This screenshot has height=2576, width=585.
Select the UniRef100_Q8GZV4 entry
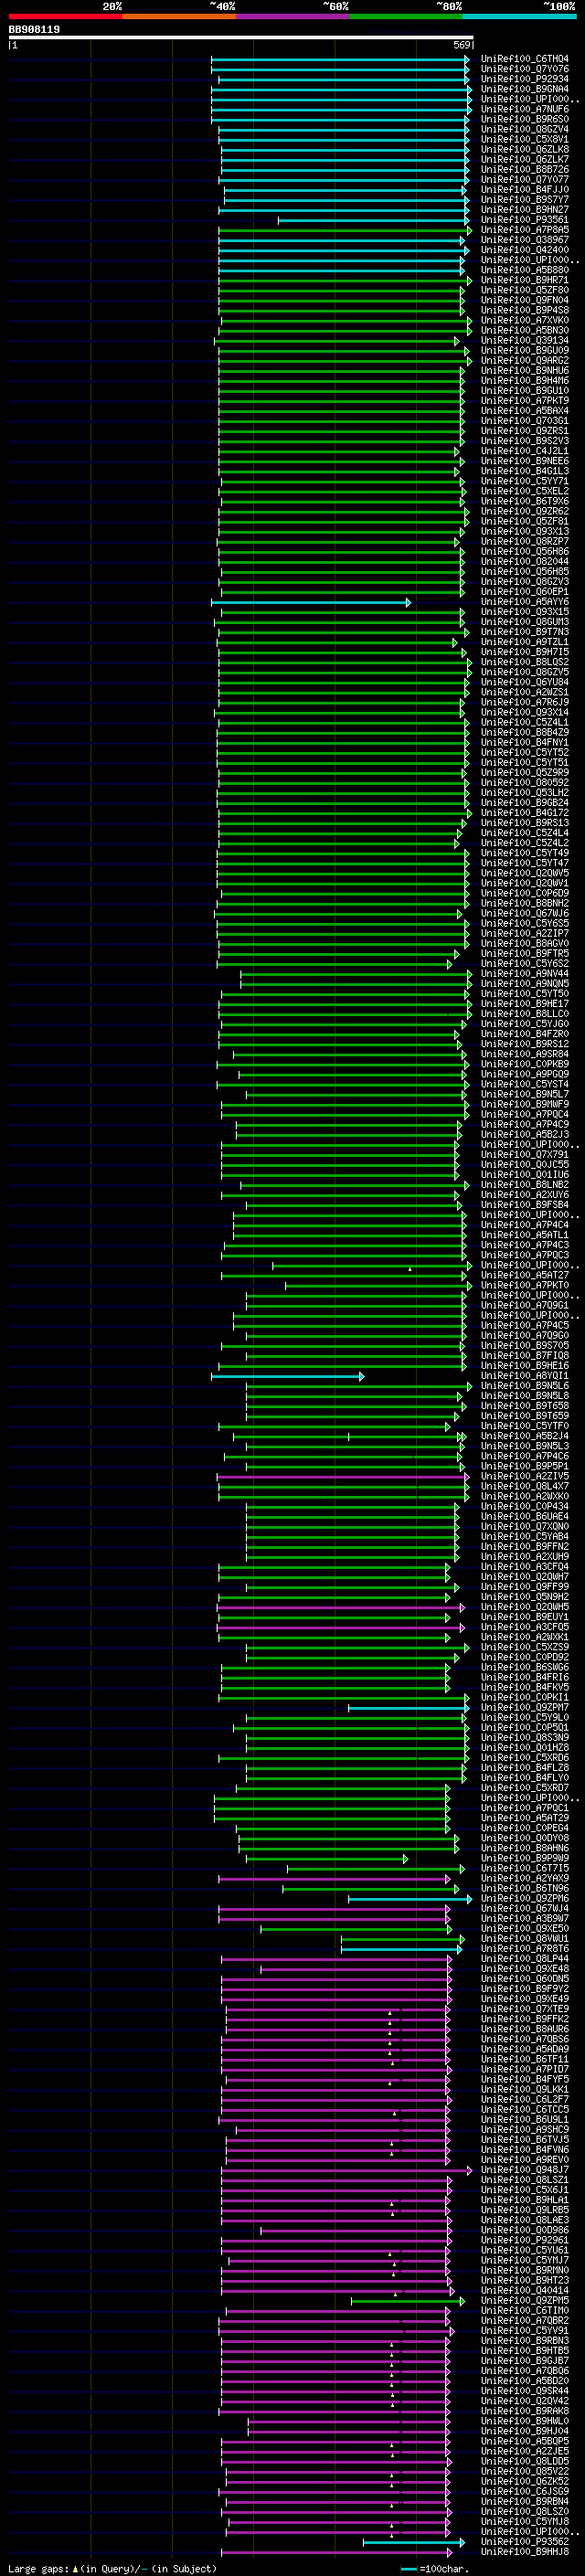525,129
